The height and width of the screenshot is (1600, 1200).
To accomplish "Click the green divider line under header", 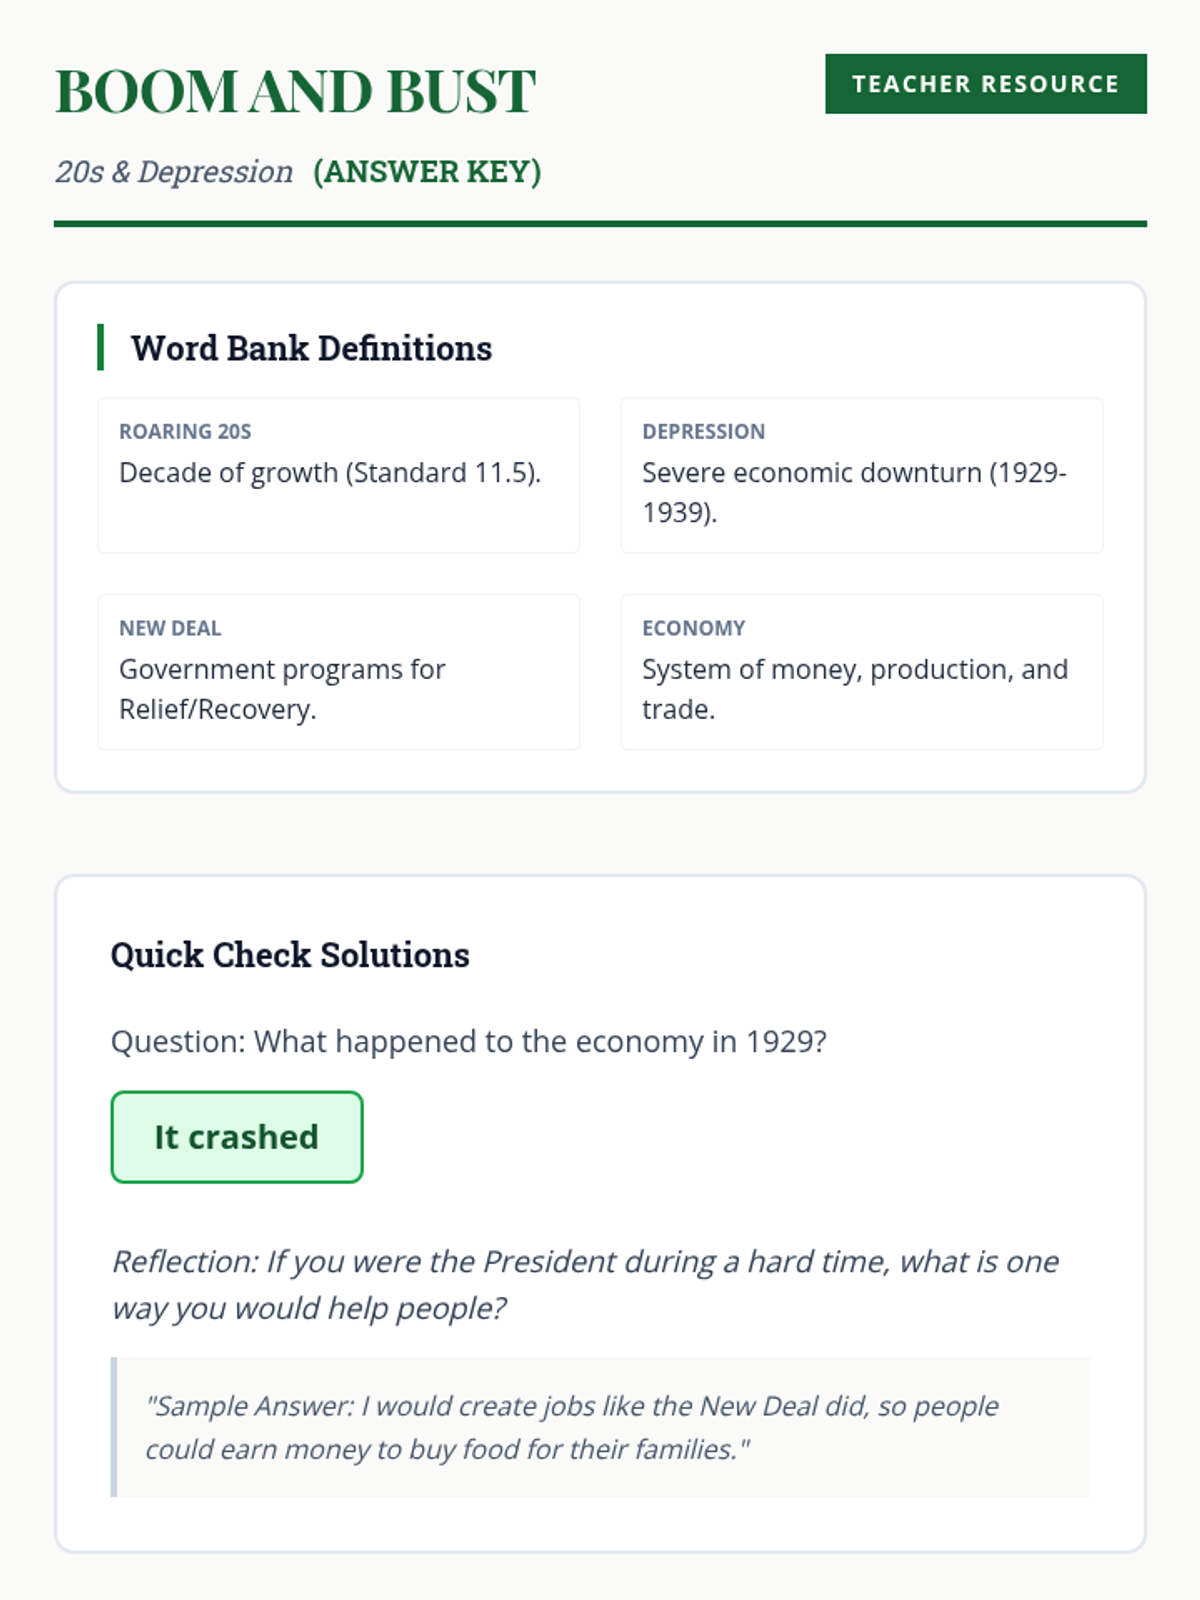I will (600, 224).
